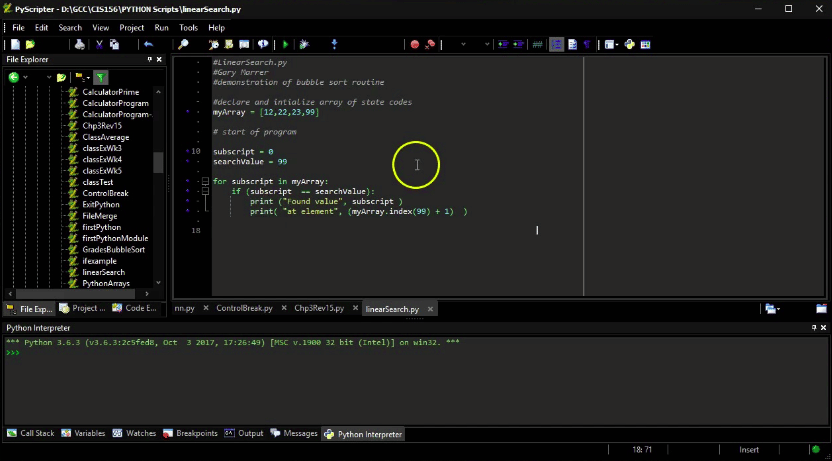Select PythonArrays in file tree
Viewport: 832px width, 461px height.
(106, 283)
